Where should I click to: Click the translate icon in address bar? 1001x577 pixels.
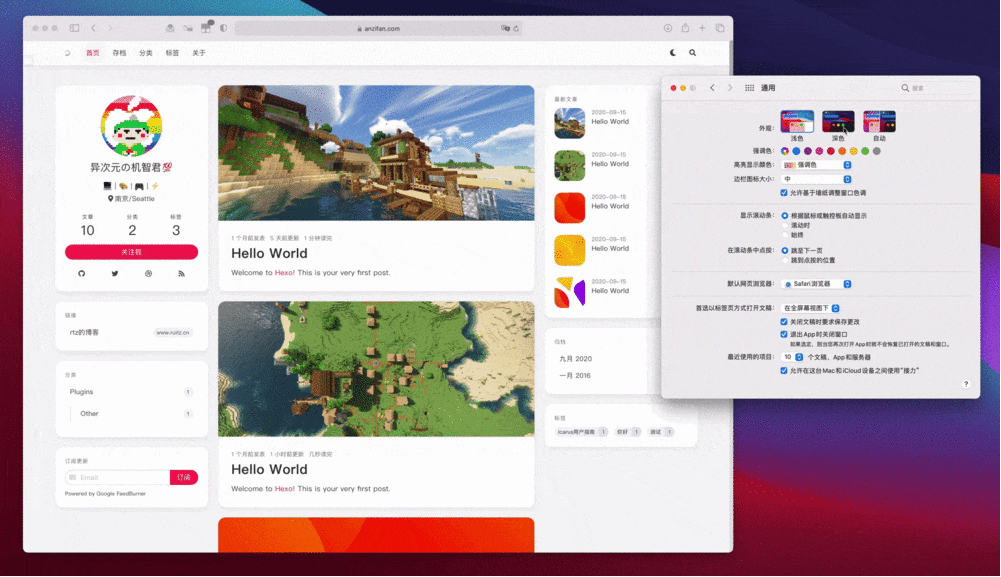(505, 28)
